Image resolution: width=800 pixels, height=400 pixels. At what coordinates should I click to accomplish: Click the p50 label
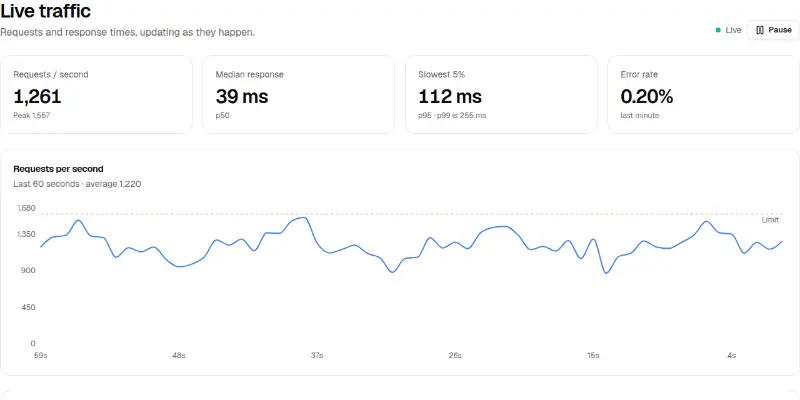[222, 116]
